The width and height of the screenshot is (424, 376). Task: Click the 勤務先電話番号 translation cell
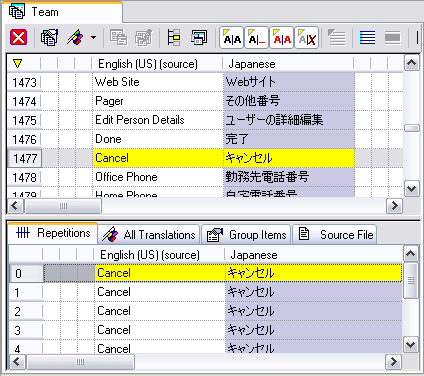(x=289, y=177)
